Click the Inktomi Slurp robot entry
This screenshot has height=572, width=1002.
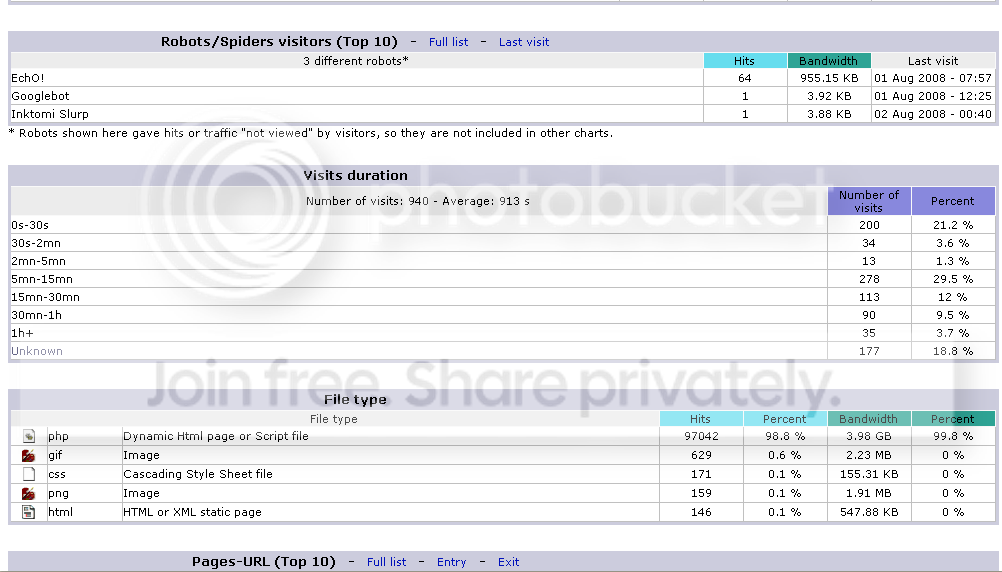(50, 114)
